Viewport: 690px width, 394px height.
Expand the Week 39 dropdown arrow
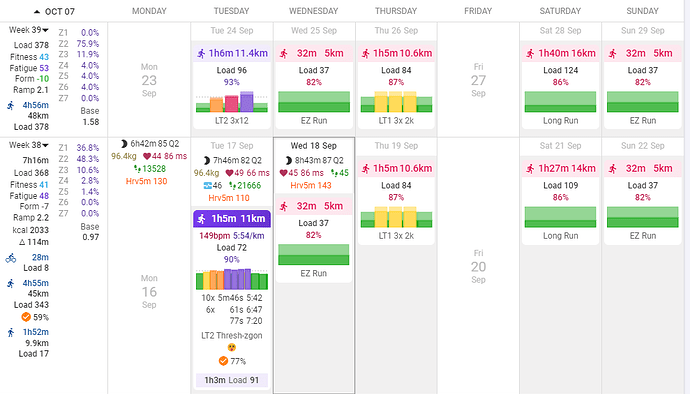(46, 30)
